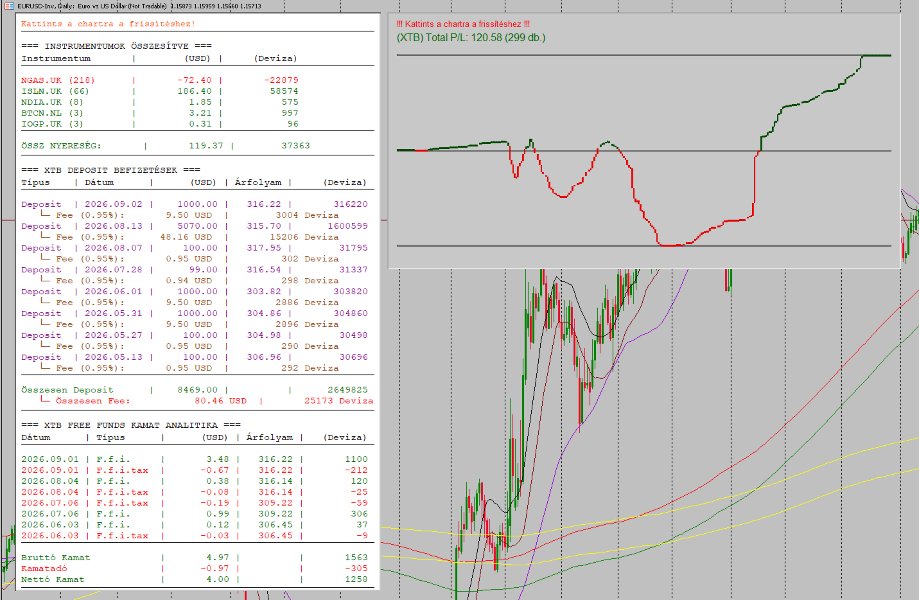919x600 pixels.
Task: Select the 'XTB DEPOSIT BEFIZETÉSEK' section heading
Action: click(111, 170)
